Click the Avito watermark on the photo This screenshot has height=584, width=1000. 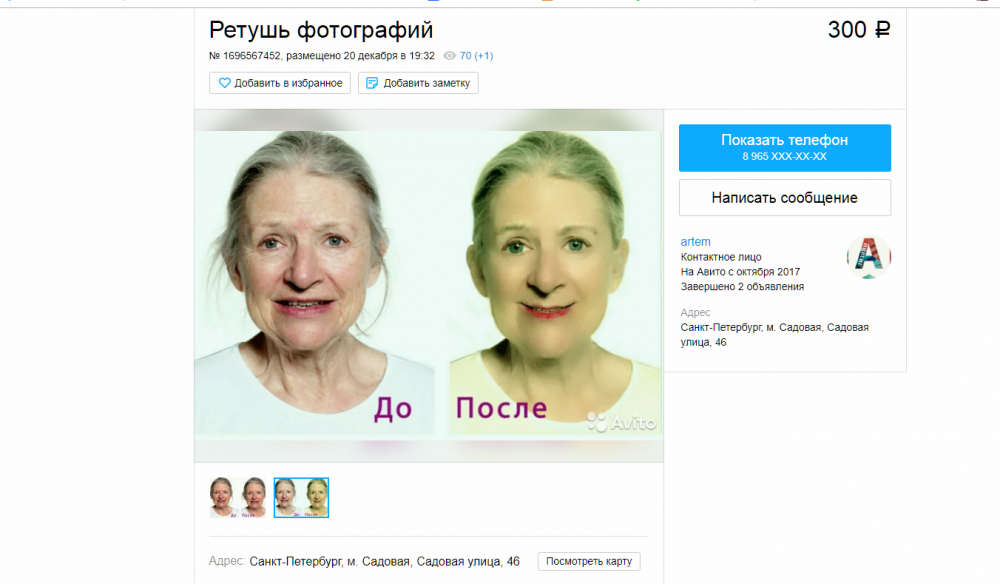pyautogui.click(x=621, y=422)
